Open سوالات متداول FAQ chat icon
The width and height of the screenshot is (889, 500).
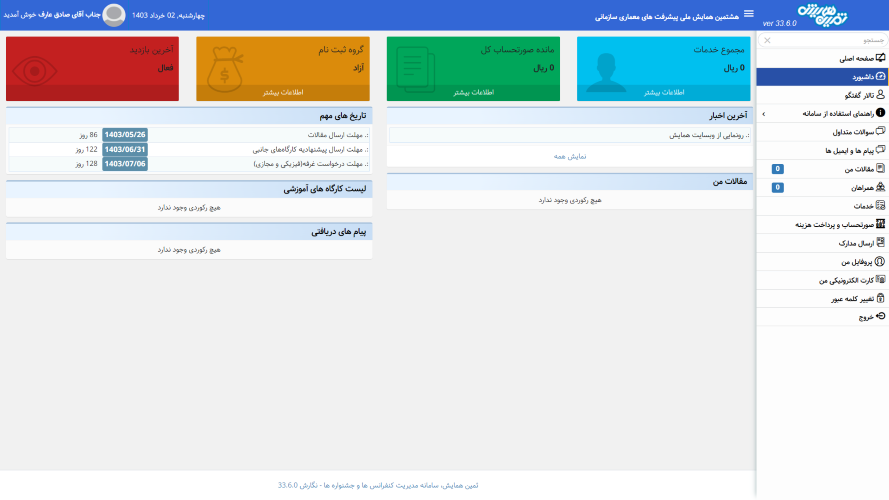pyautogui.click(x=880, y=131)
